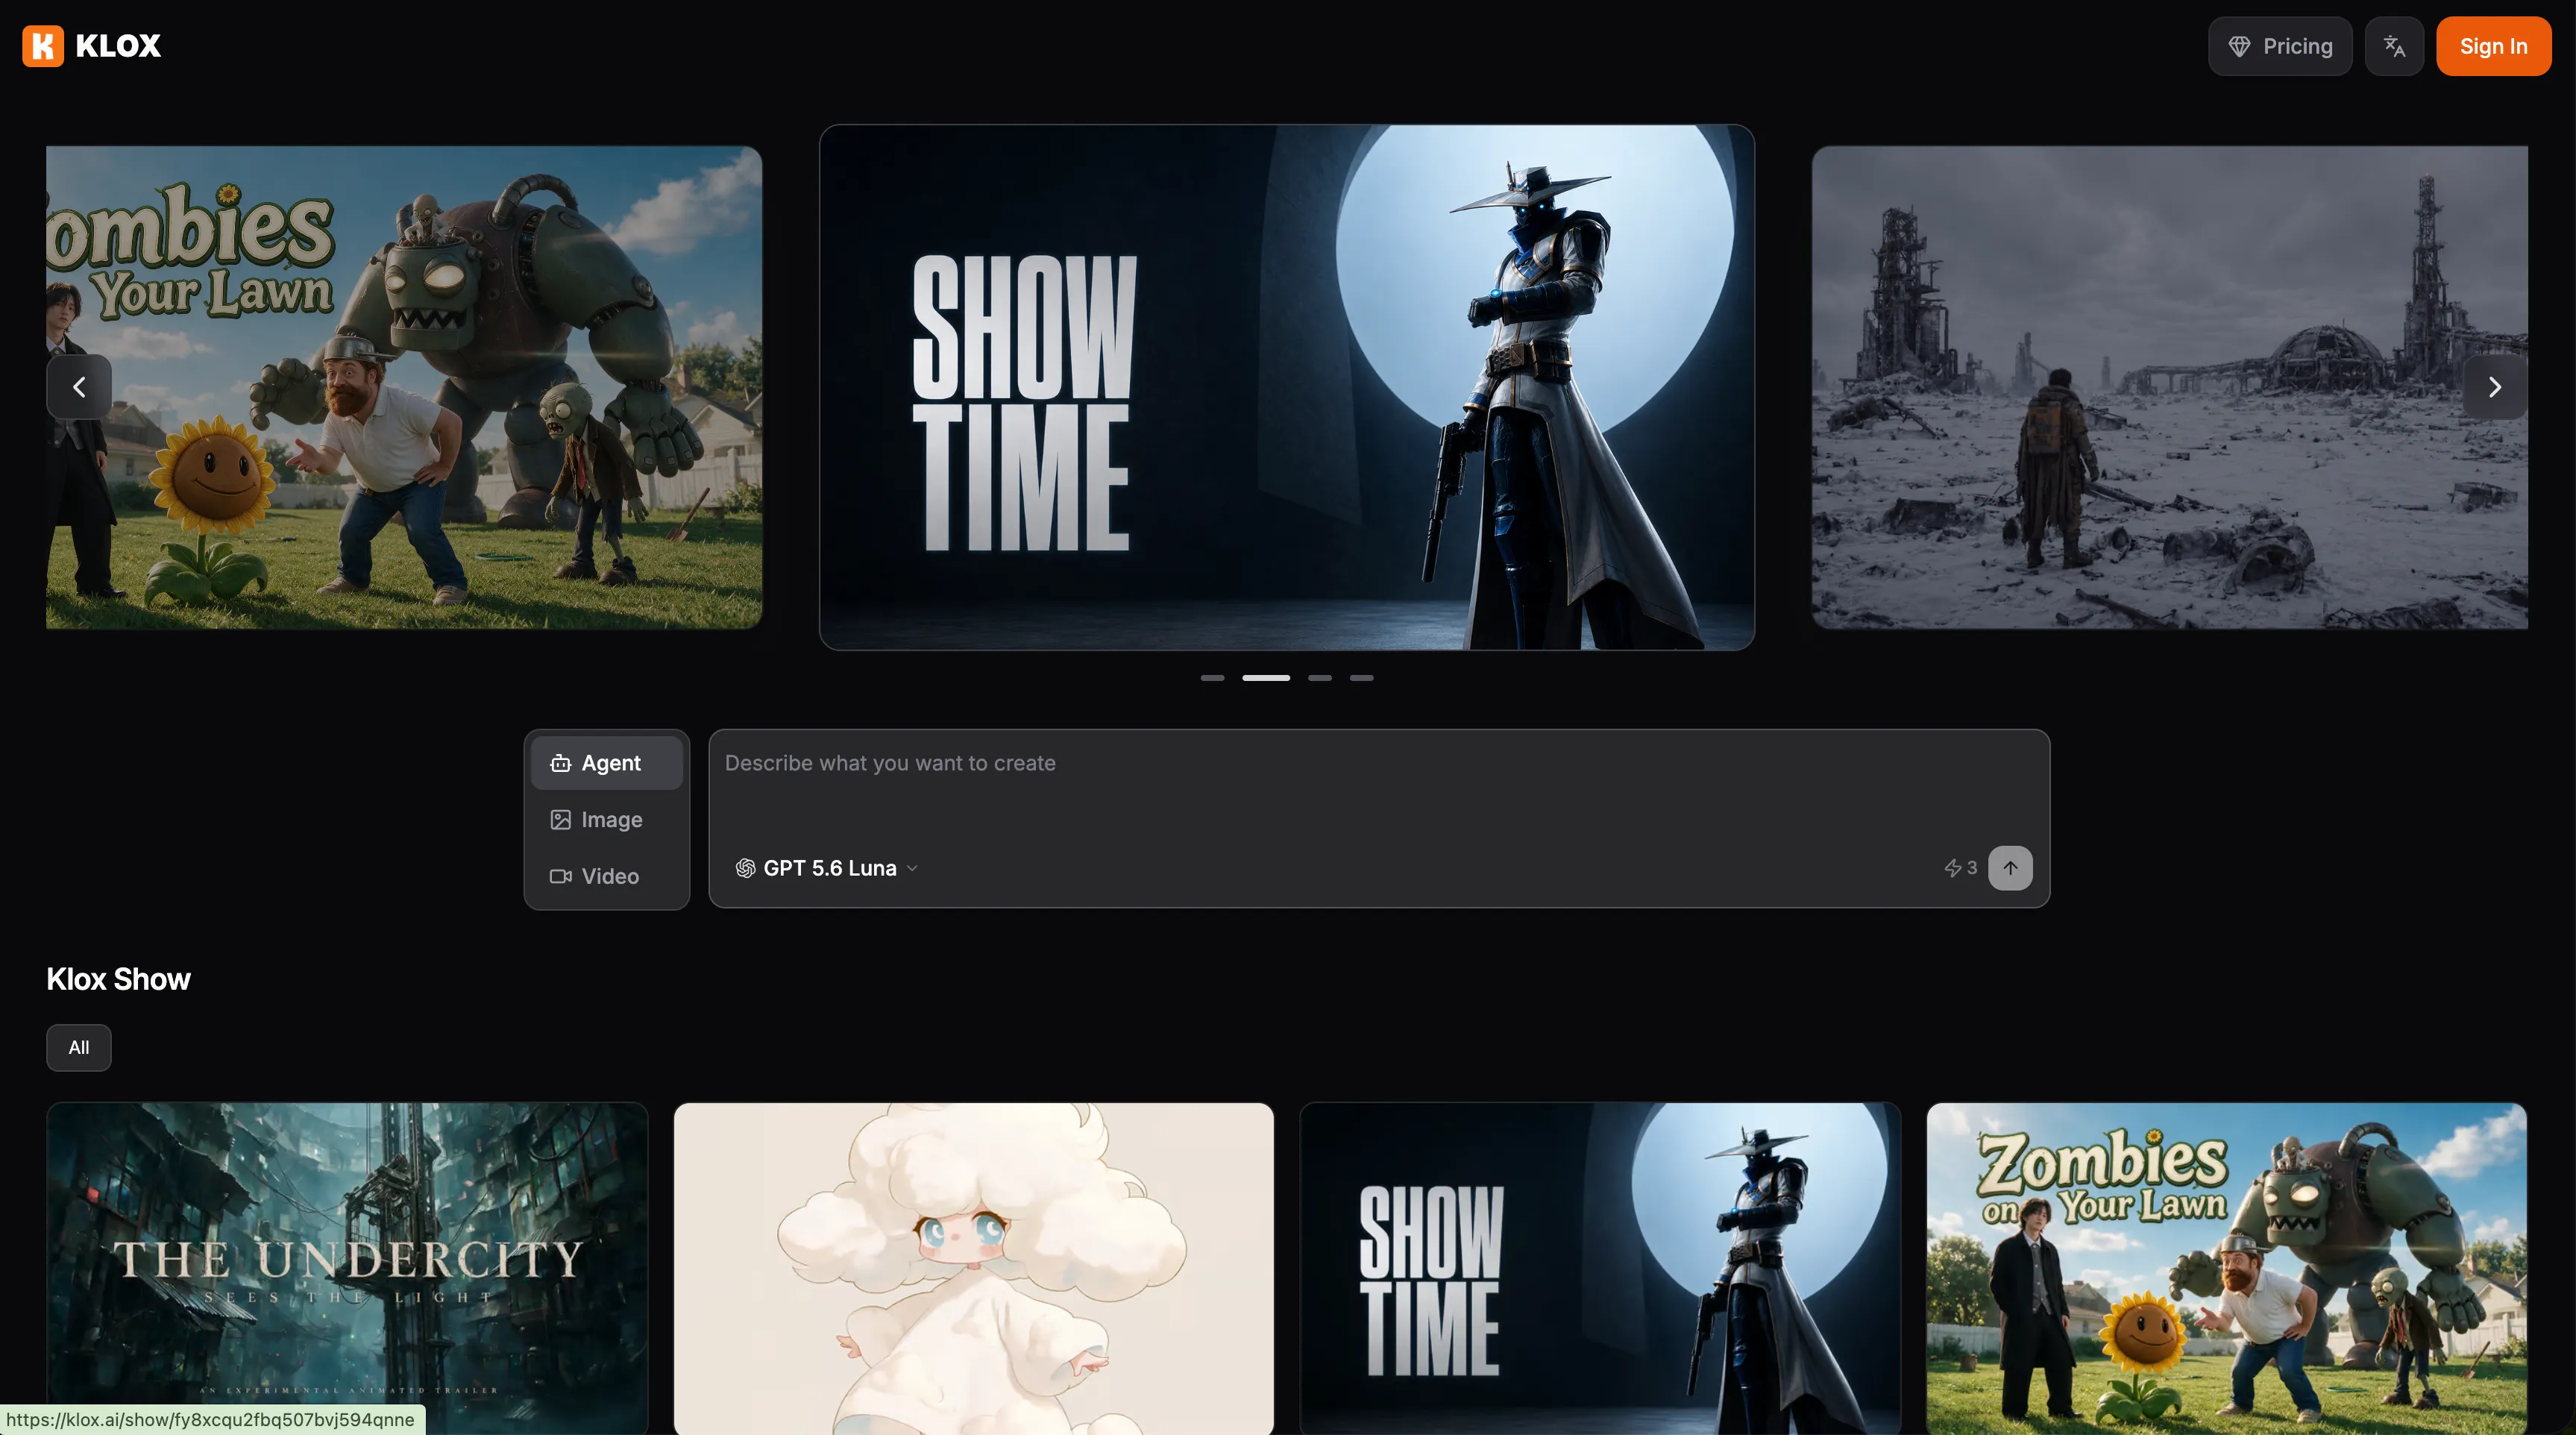
Task: Select the fourth carousel indicator dash
Action: click(1362, 678)
